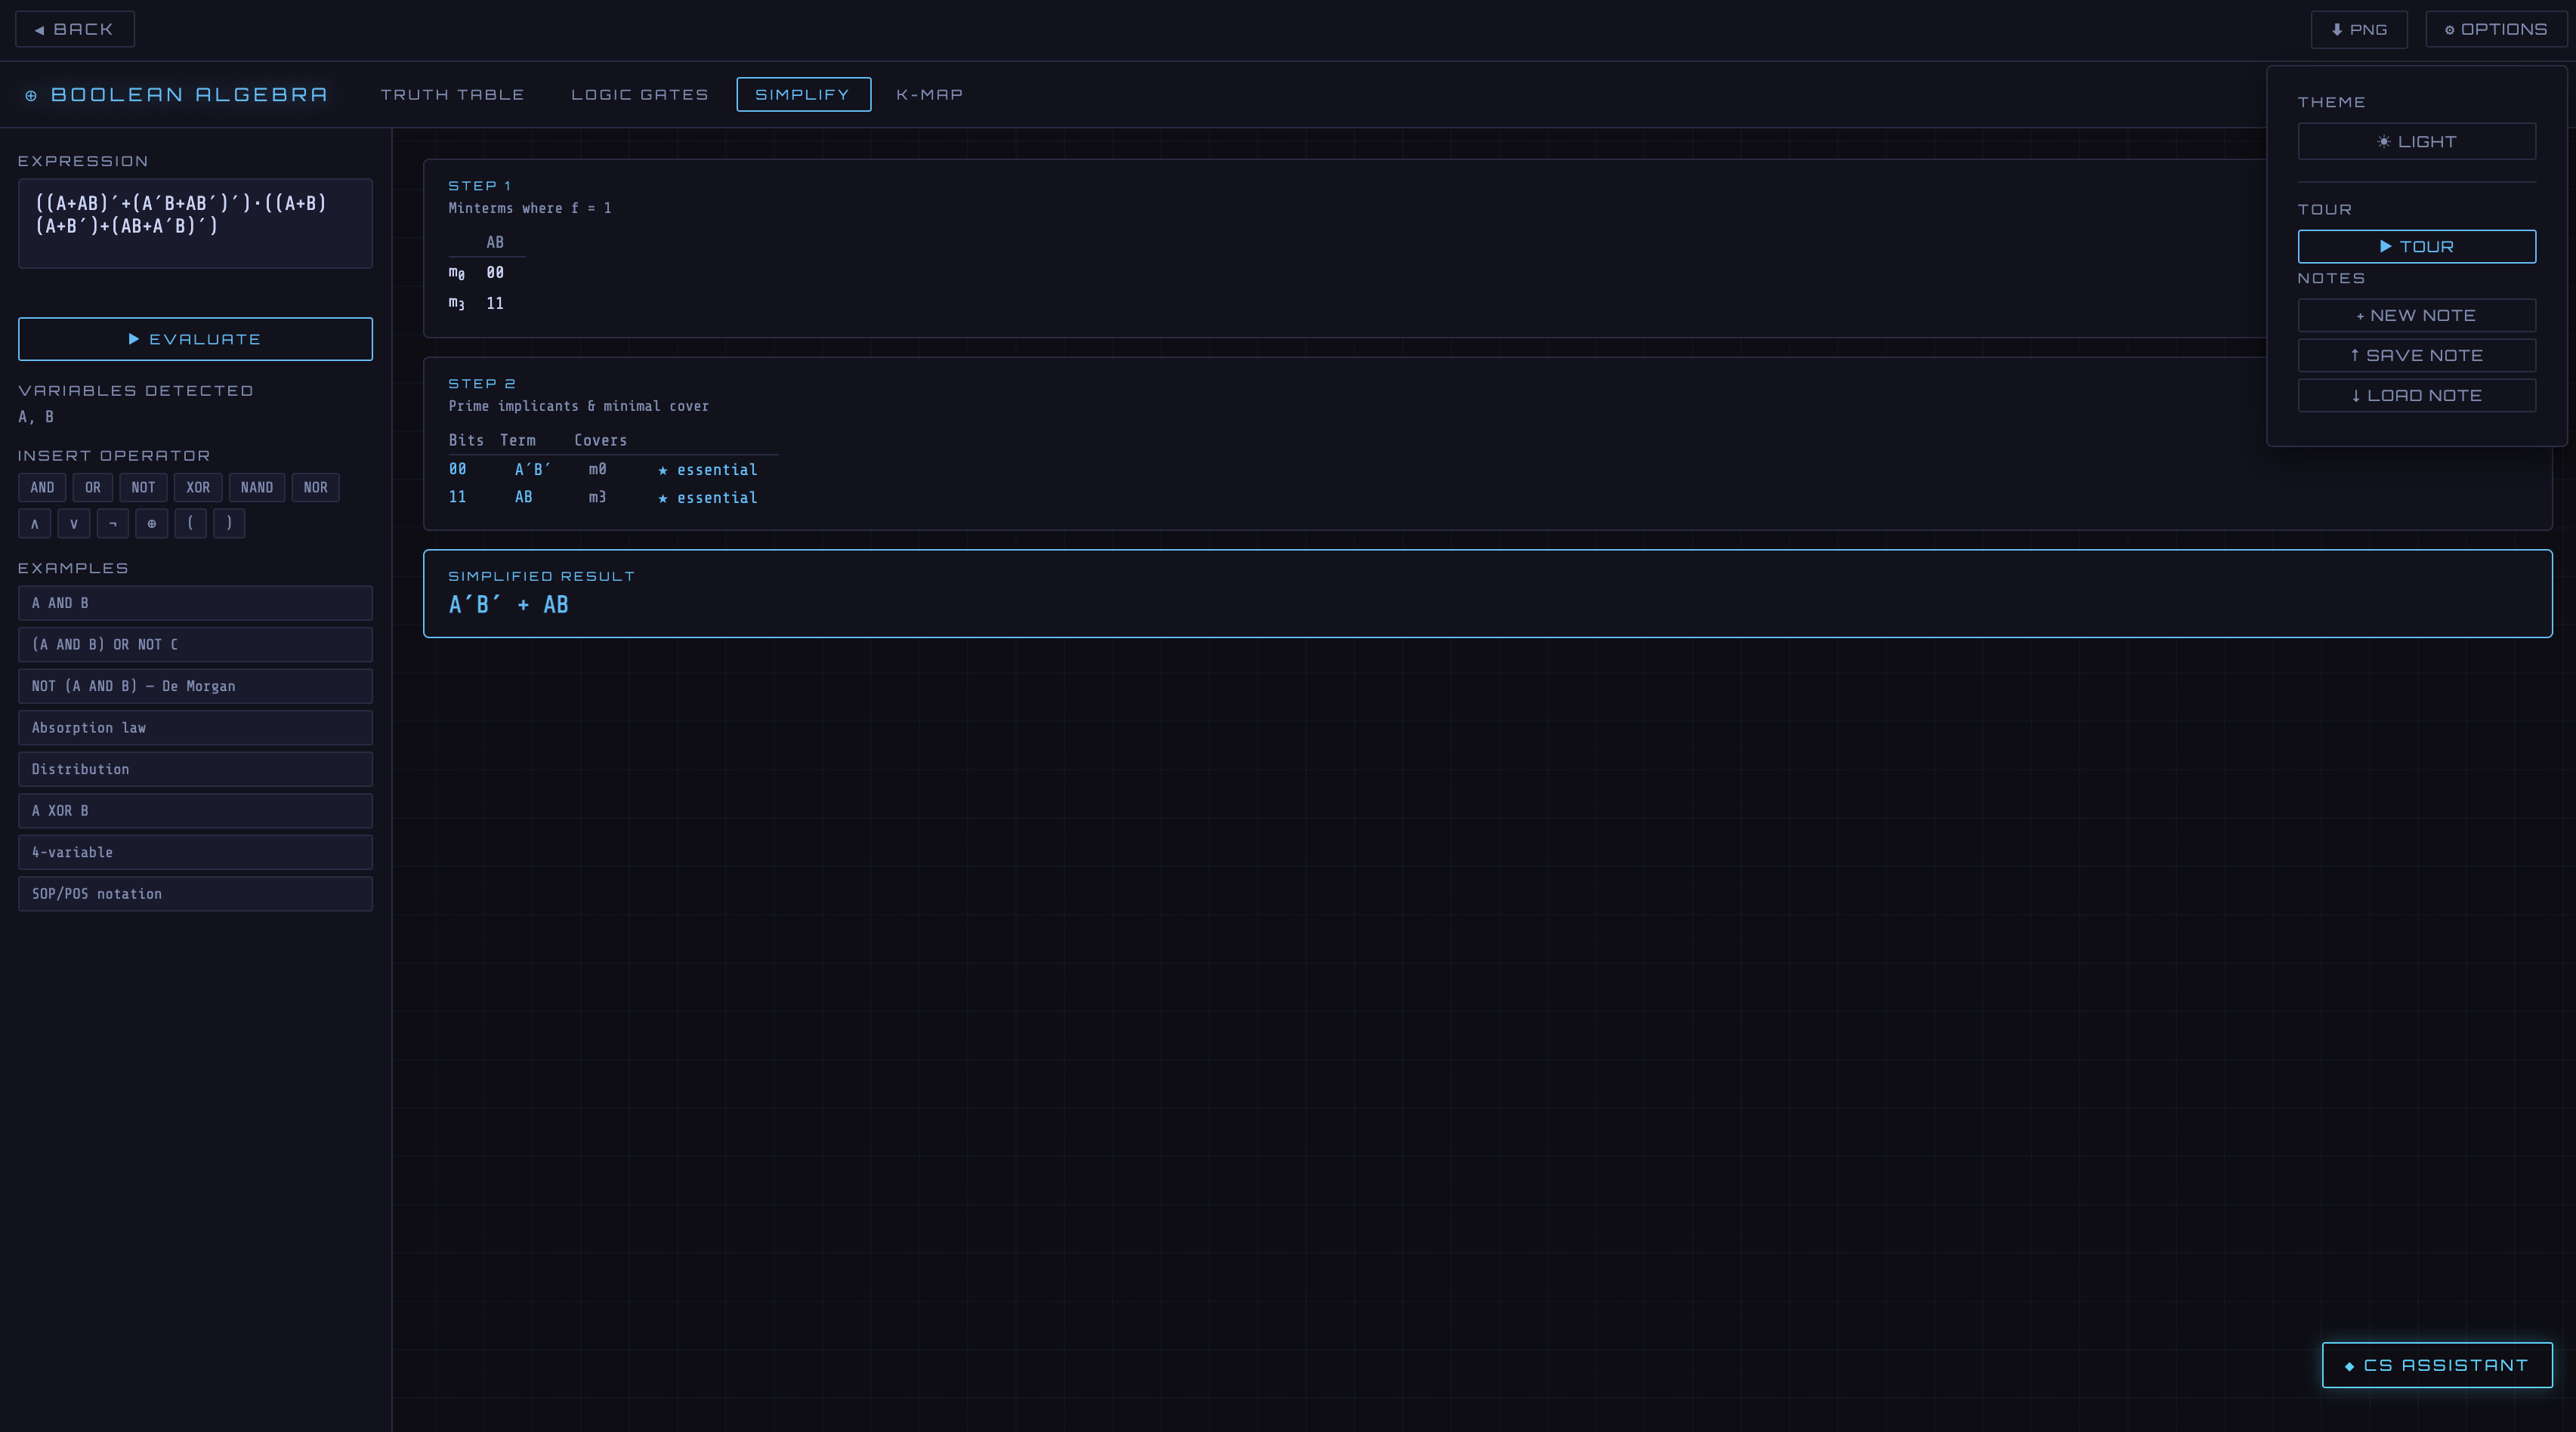Click the Back button

coord(74,29)
